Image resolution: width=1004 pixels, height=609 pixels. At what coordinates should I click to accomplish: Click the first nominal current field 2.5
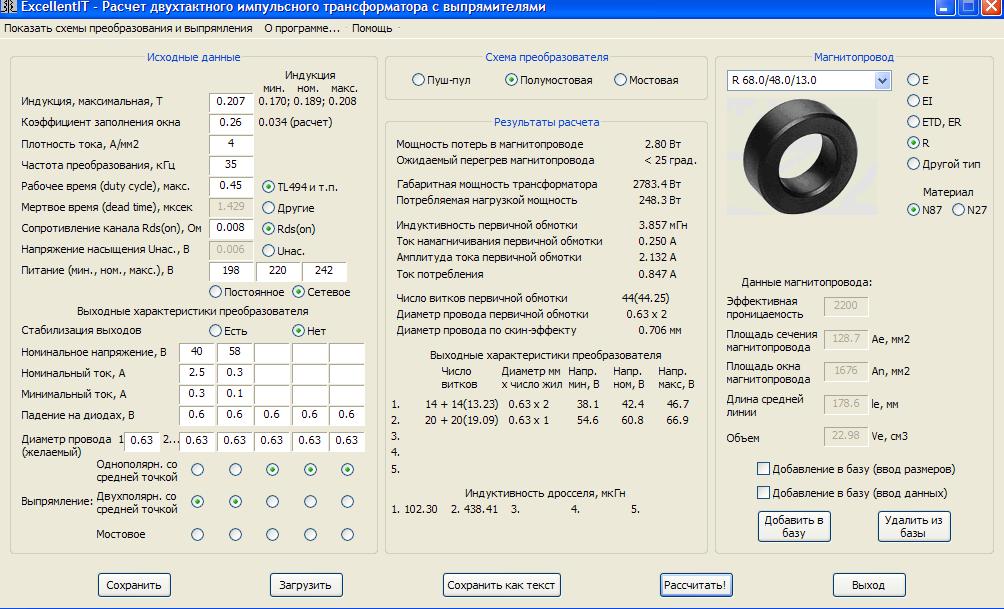[x=197, y=373]
